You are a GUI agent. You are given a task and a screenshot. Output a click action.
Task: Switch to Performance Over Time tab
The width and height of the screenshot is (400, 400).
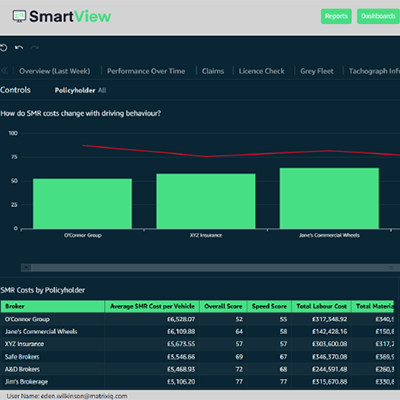[x=146, y=71]
